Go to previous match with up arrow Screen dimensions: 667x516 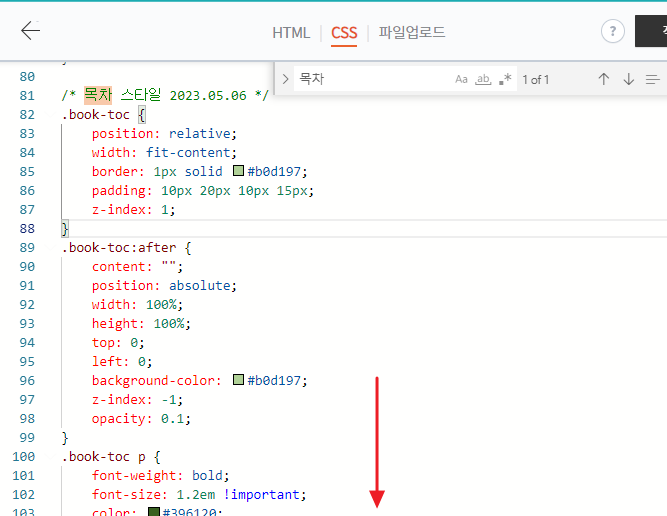pos(604,79)
